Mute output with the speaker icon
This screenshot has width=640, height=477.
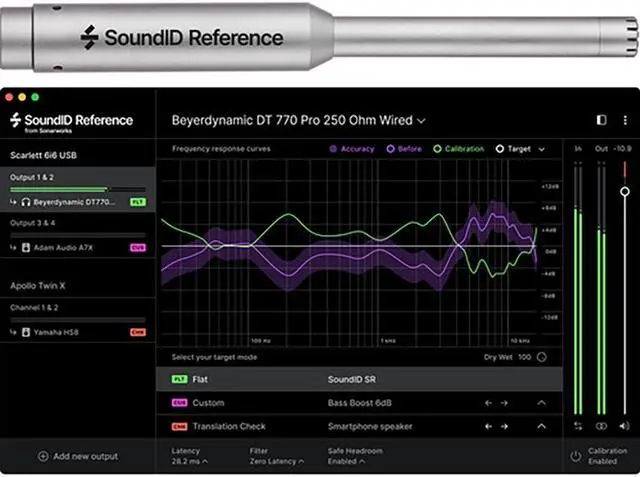point(624,426)
